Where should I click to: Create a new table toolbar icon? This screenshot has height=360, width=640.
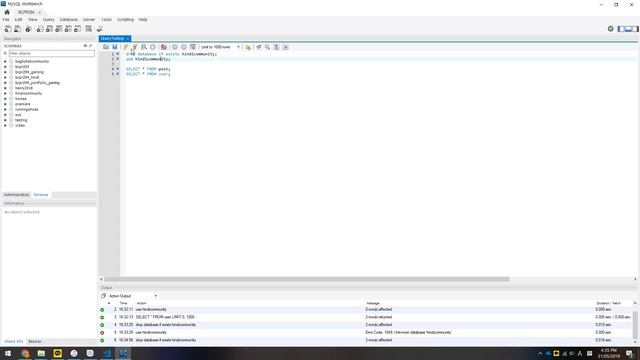[49, 29]
